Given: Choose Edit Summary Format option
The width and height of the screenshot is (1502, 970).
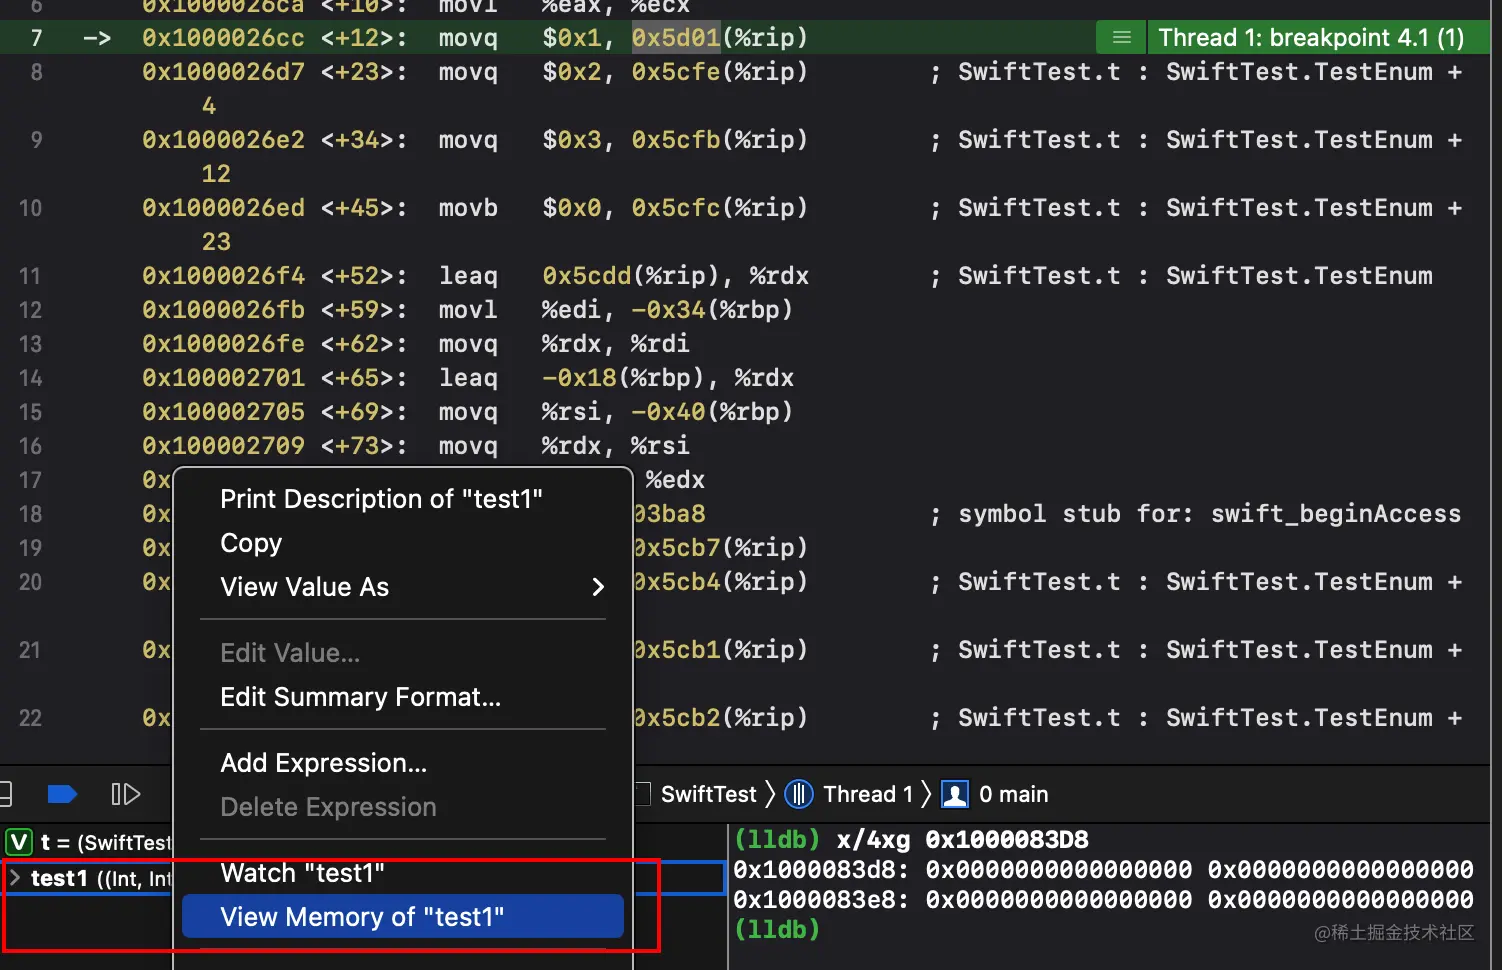Looking at the screenshot, I should (360, 697).
